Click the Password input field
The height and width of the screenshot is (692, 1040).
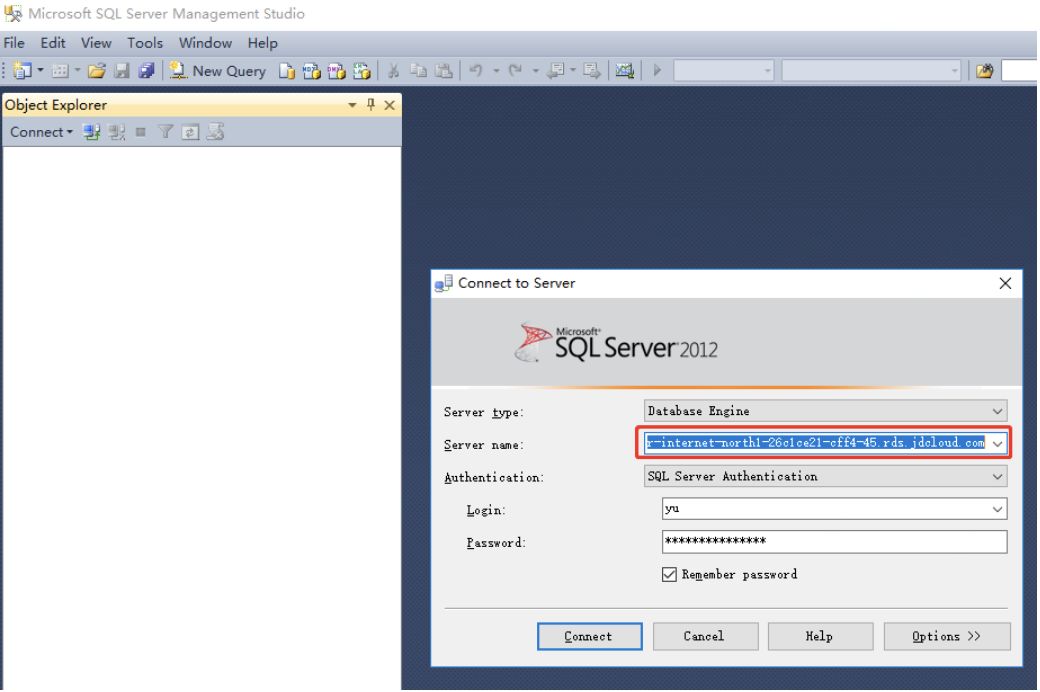[x=834, y=541]
